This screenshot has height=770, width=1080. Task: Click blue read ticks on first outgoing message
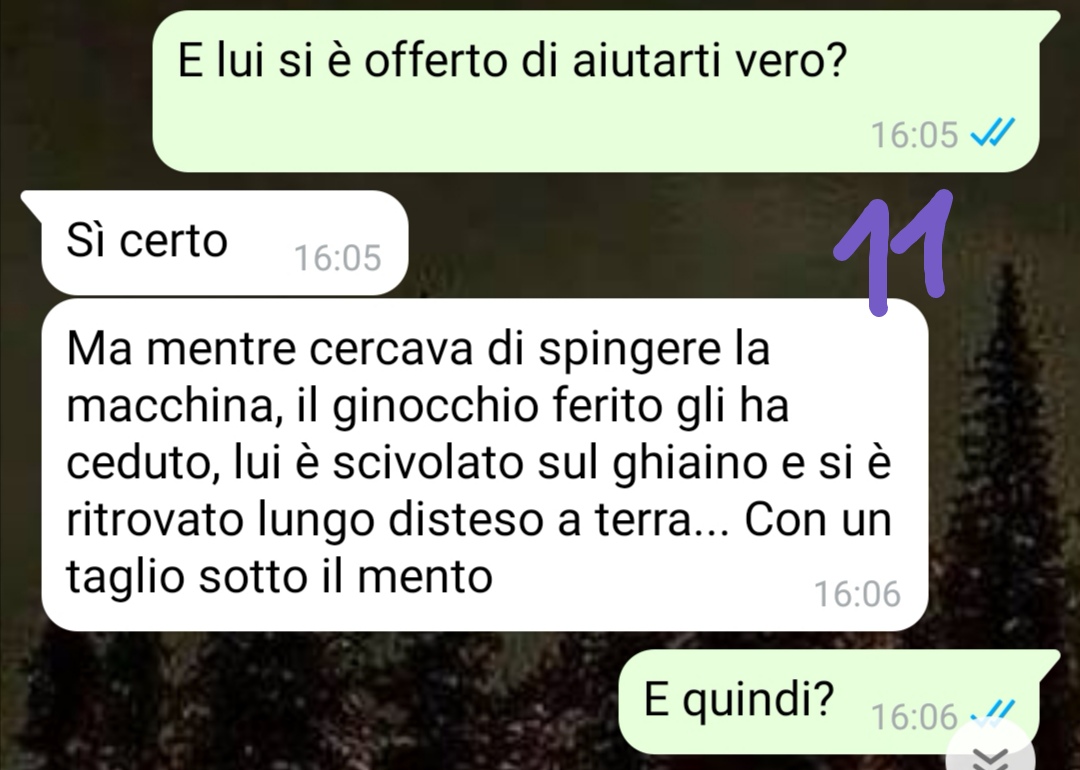click(993, 133)
